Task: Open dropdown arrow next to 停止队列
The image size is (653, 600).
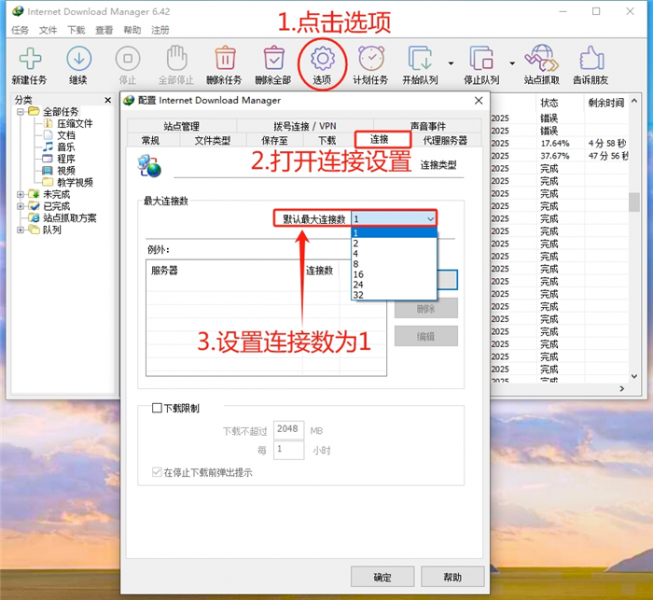Action: point(512,63)
